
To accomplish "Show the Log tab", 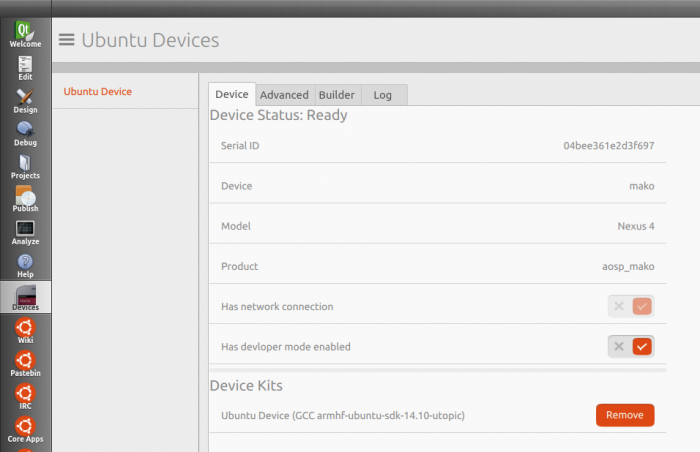I will [383, 95].
